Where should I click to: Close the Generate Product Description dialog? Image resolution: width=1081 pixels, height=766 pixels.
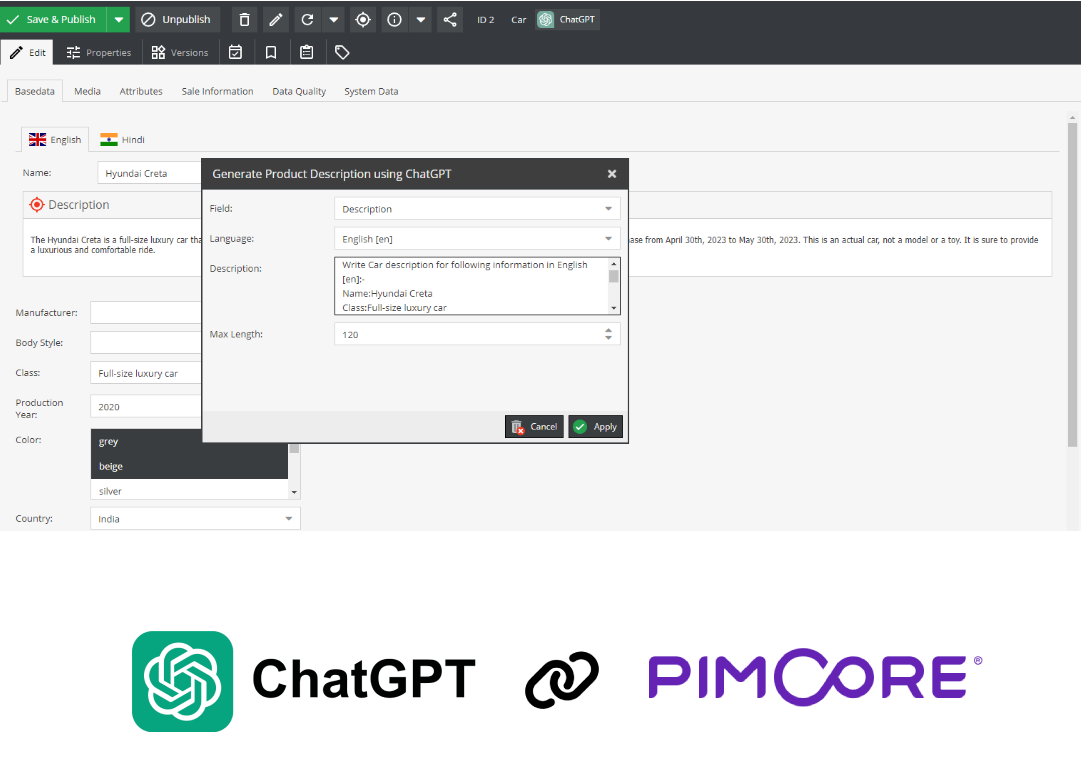[x=612, y=174]
